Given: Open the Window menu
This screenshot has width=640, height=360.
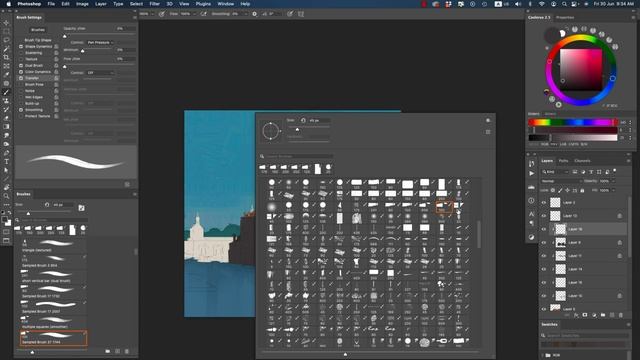Looking at the screenshot, I should click(225, 4).
